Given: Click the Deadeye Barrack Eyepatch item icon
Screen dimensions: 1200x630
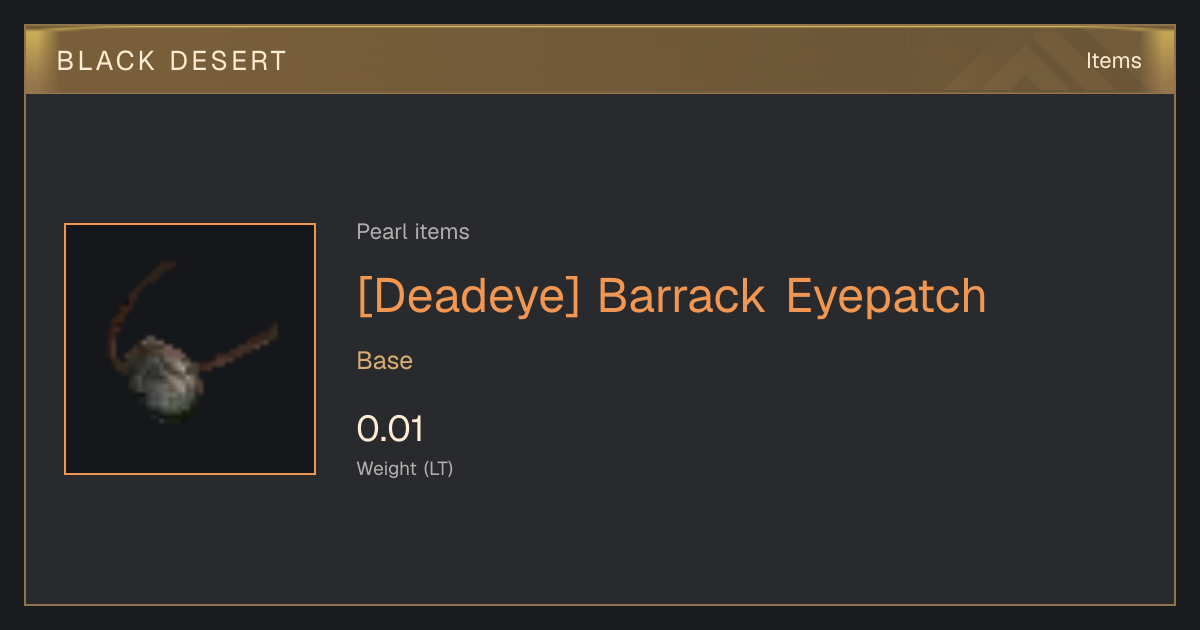Looking at the screenshot, I should click(x=190, y=349).
